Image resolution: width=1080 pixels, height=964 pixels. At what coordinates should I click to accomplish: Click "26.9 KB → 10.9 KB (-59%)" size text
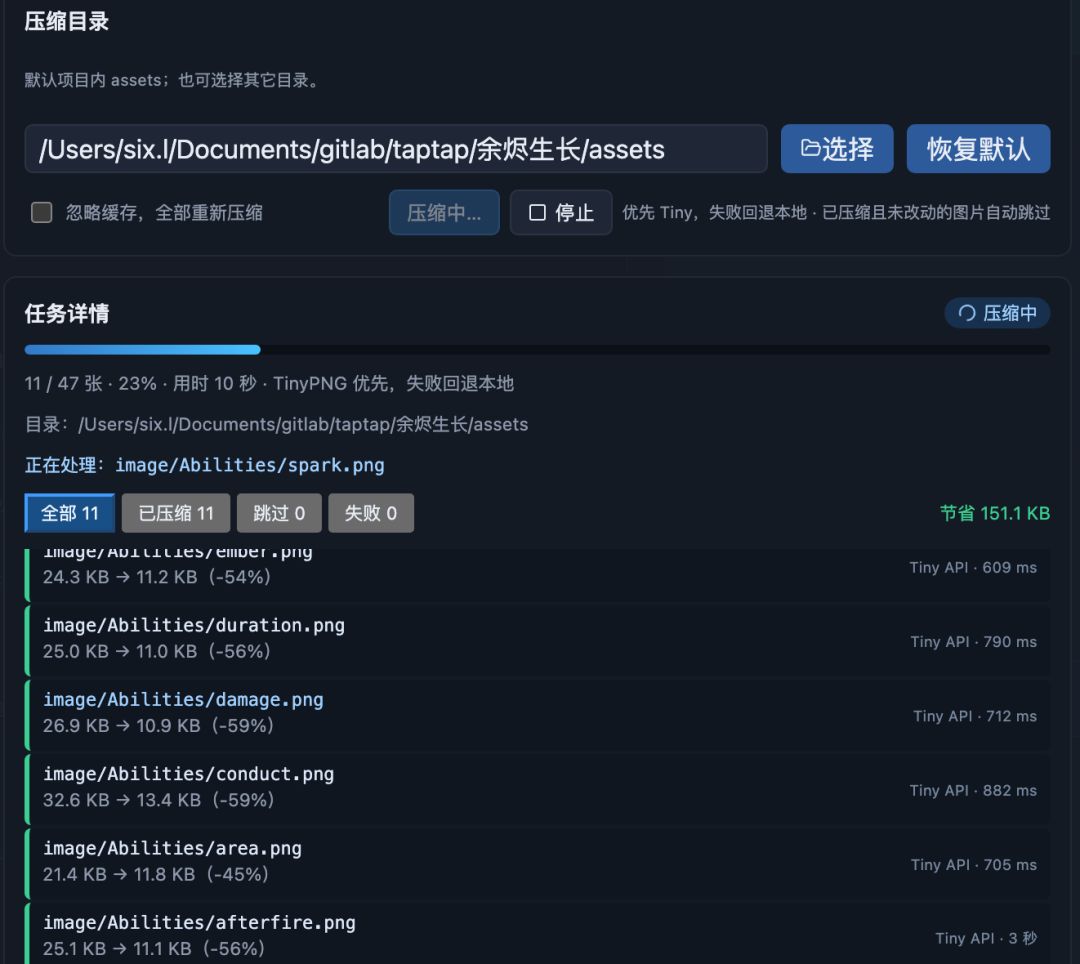pos(158,726)
